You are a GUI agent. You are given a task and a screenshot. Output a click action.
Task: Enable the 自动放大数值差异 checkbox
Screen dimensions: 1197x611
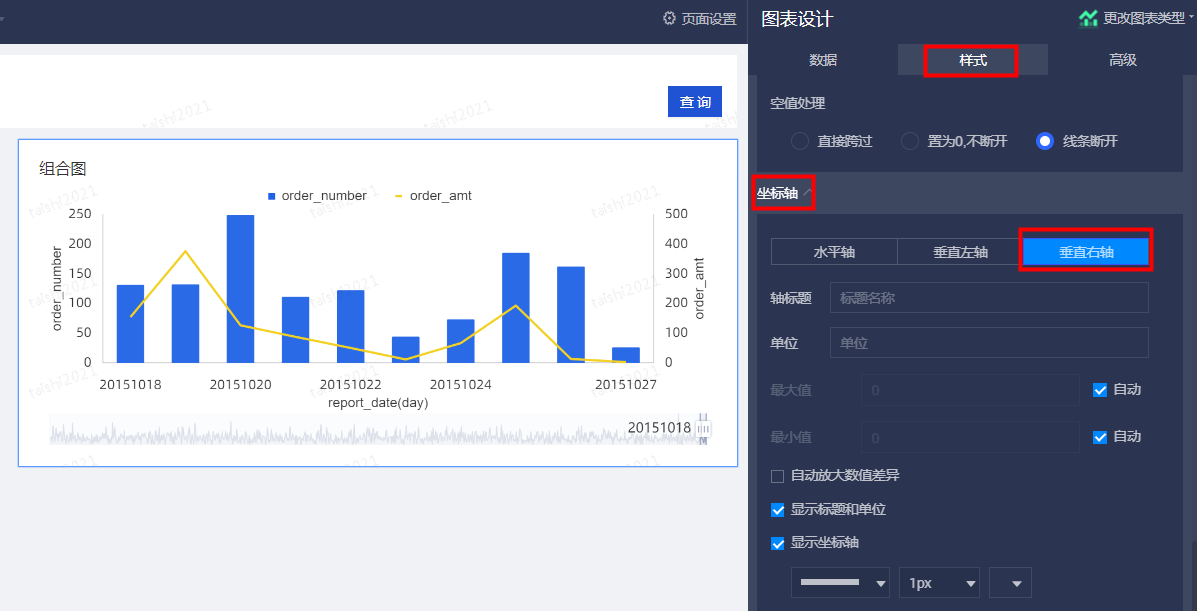(778, 476)
